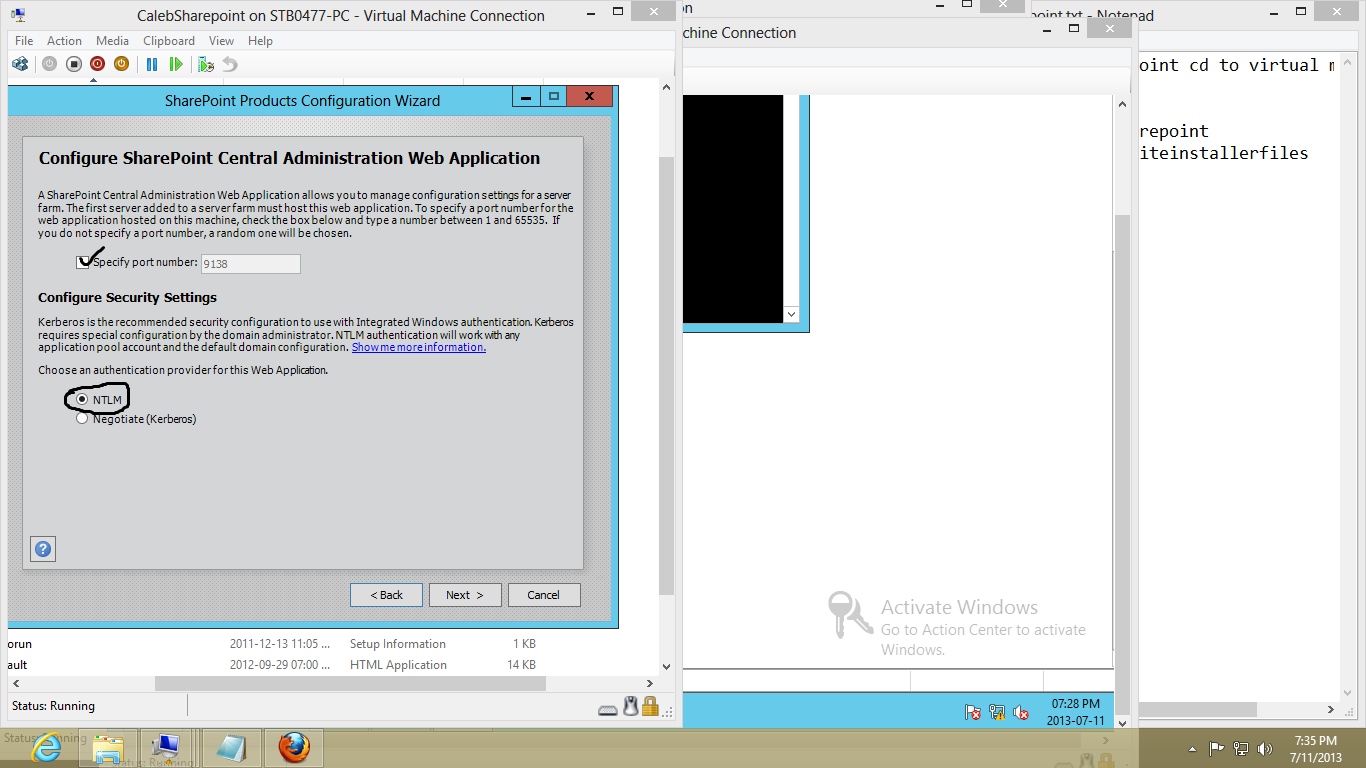The image size is (1366, 768).
Task: Click the mouse status icon in VM window
Action: [630, 706]
